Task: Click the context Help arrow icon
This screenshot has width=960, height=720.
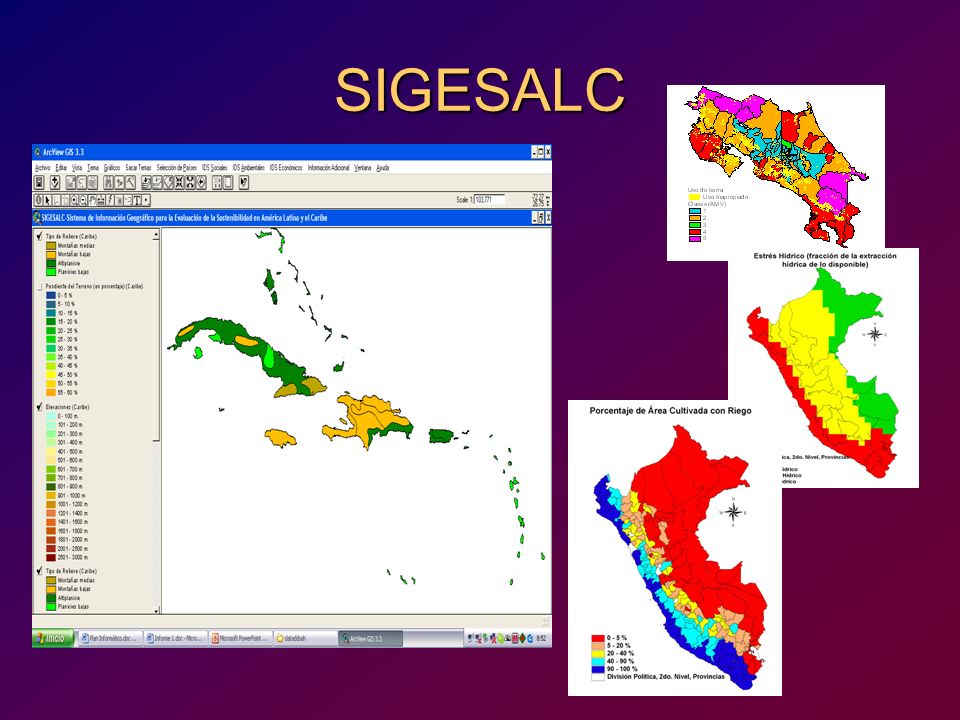Action: pyautogui.click(x=244, y=182)
